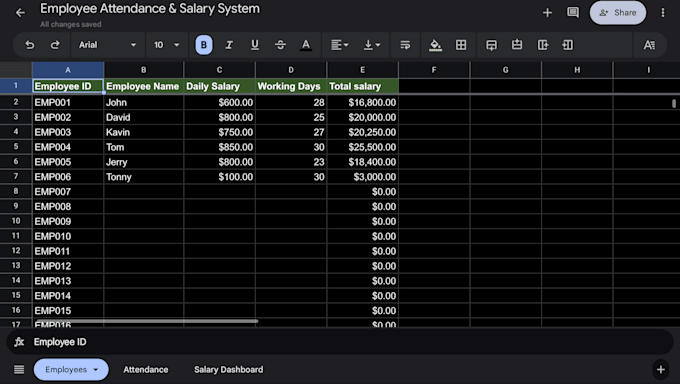The width and height of the screenshot is (680, 384).
Task: Click the Undo icon
Action: pyautogui.click(x=29, y=45)
